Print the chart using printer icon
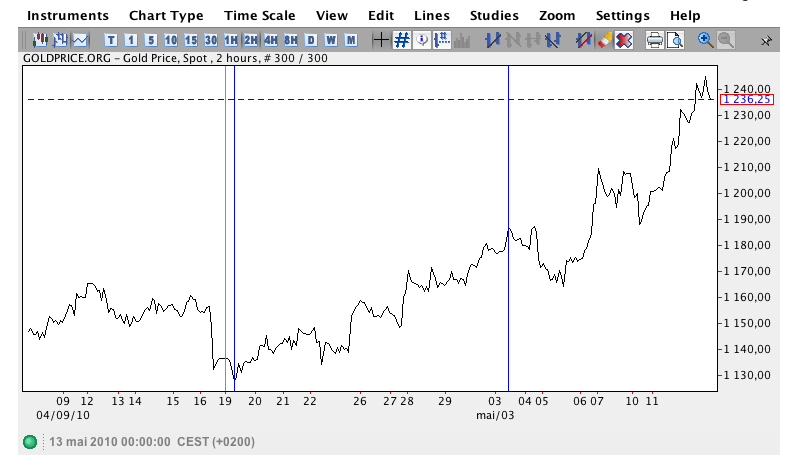This screenshot has height=459, width=785. (x=655, y=40)
